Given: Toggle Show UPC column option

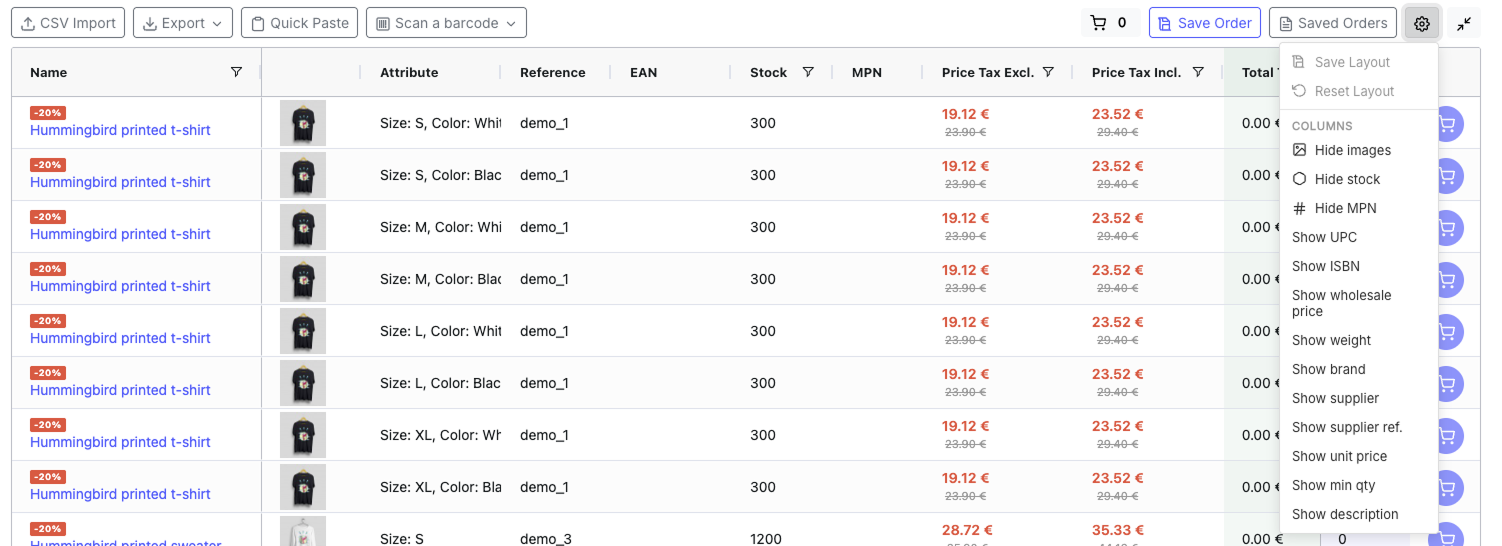Looking at the screenshot, I should (1359, 237).
